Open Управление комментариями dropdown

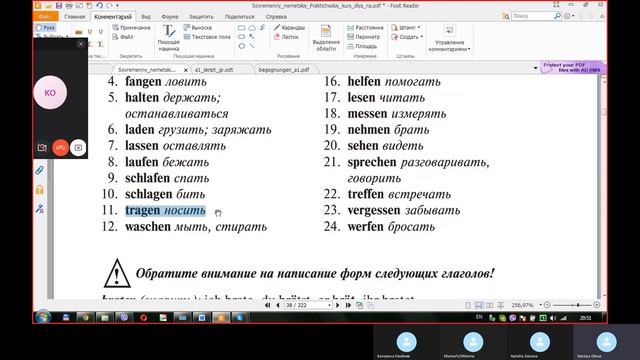click(x=449, y=38)
